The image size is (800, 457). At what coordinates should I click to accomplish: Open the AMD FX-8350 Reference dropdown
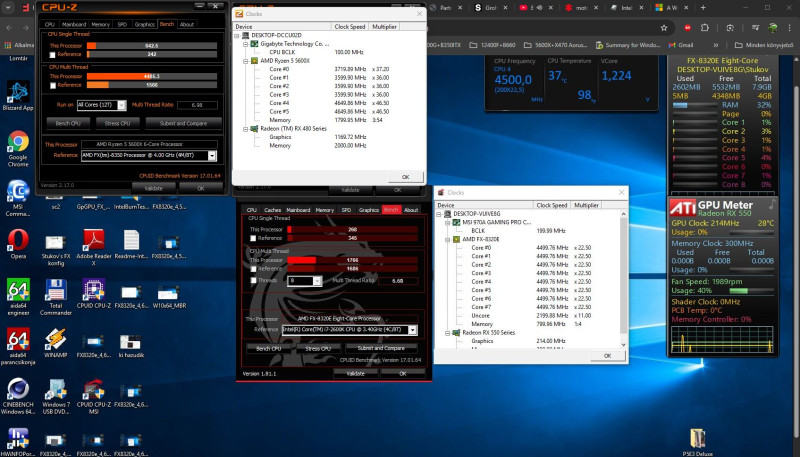(x=212, y=156)
